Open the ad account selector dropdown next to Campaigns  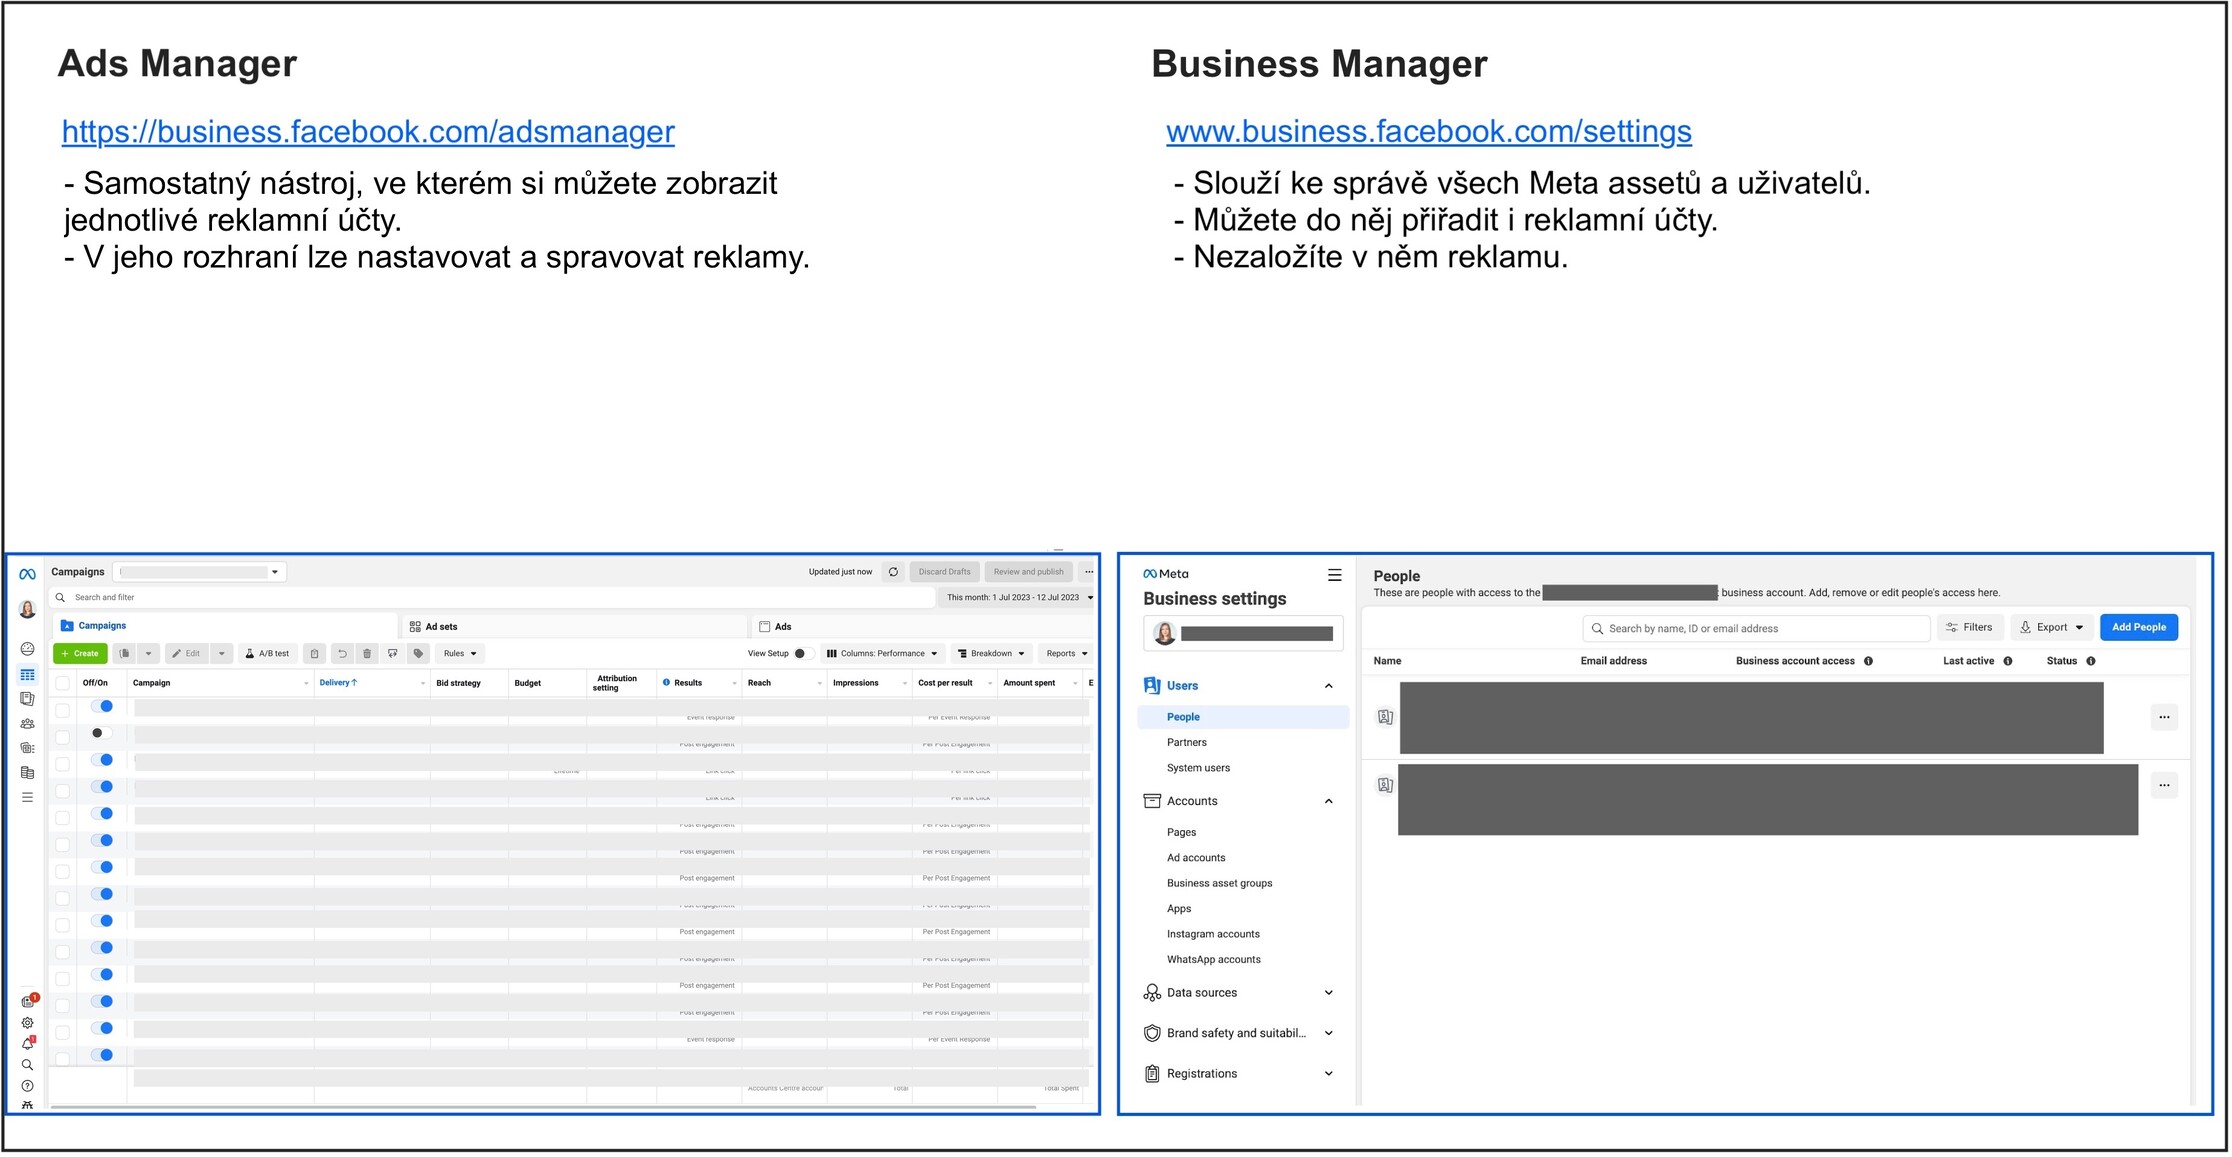(200, 572)
